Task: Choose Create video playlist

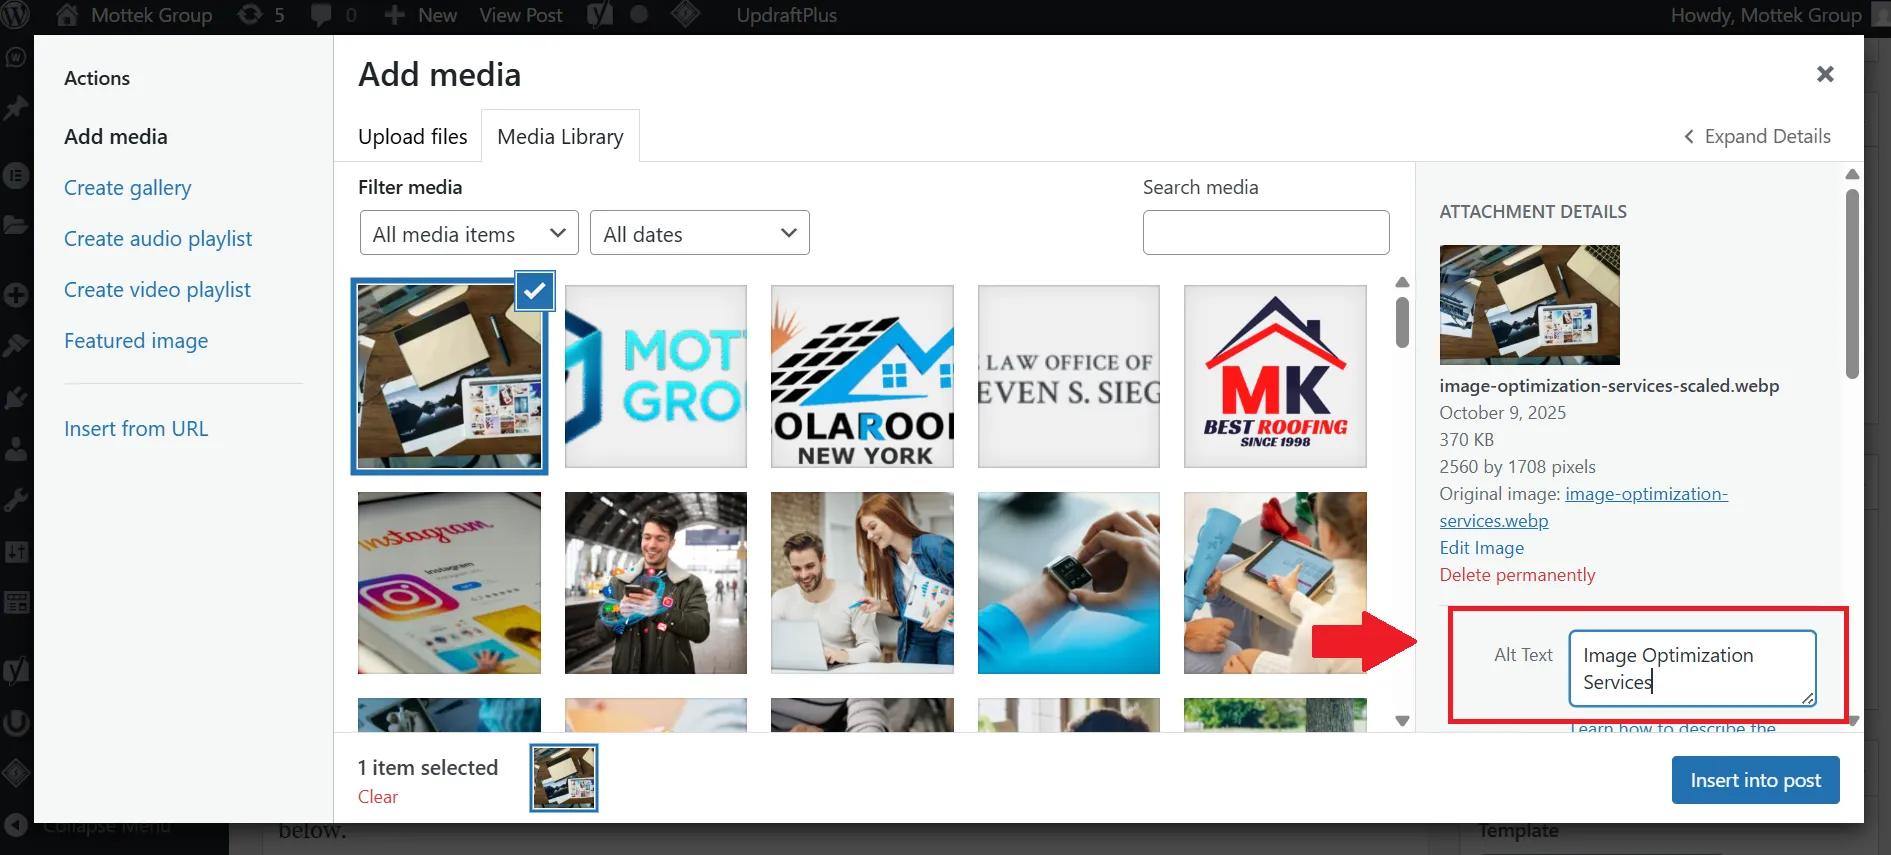Action: point(157,290)
